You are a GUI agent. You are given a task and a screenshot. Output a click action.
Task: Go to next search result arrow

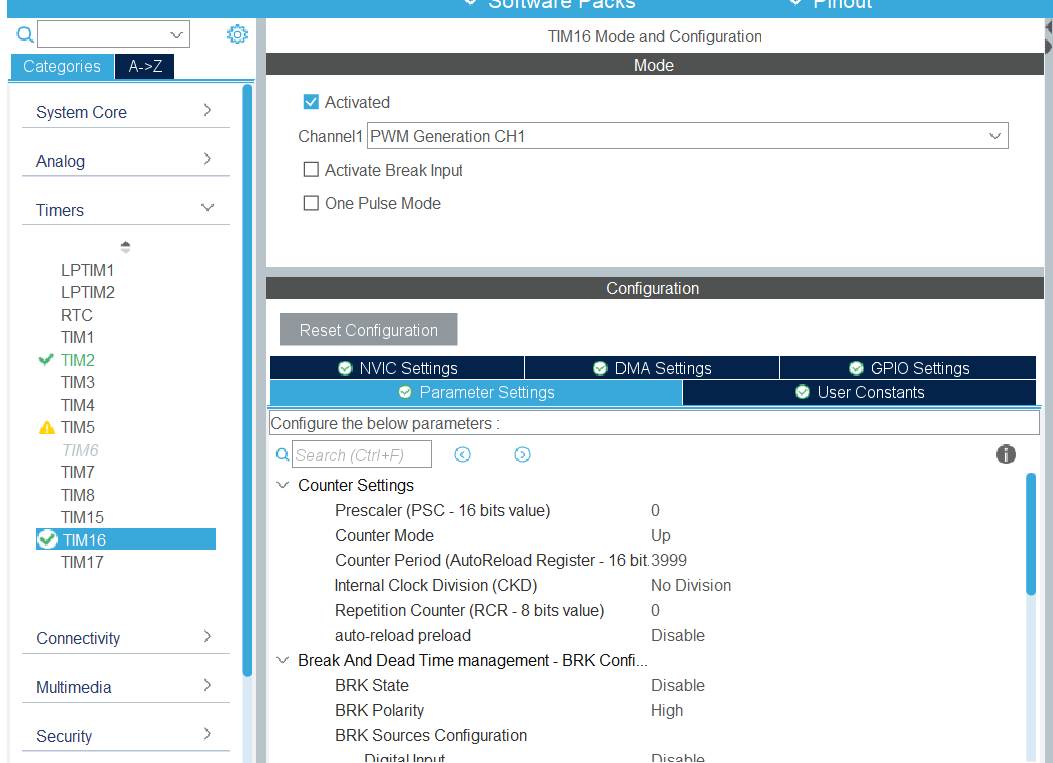[x=522, y=455]
